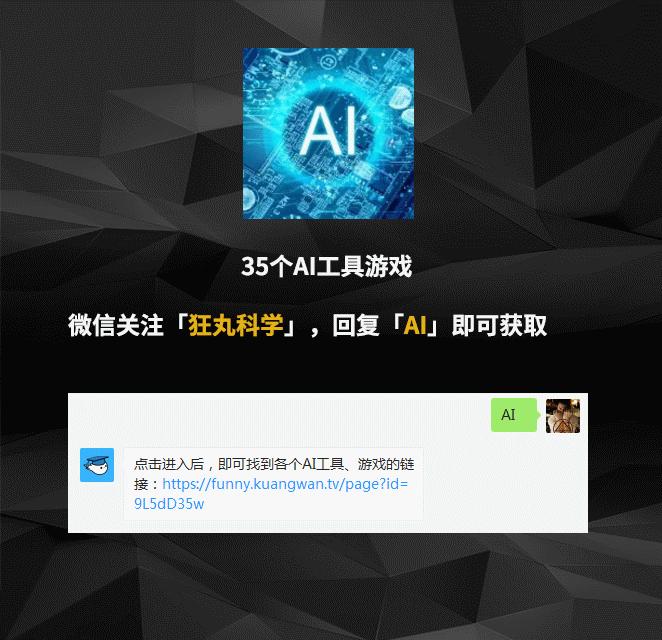
Task: Click the green AI chat bubble
Action: 514,415
